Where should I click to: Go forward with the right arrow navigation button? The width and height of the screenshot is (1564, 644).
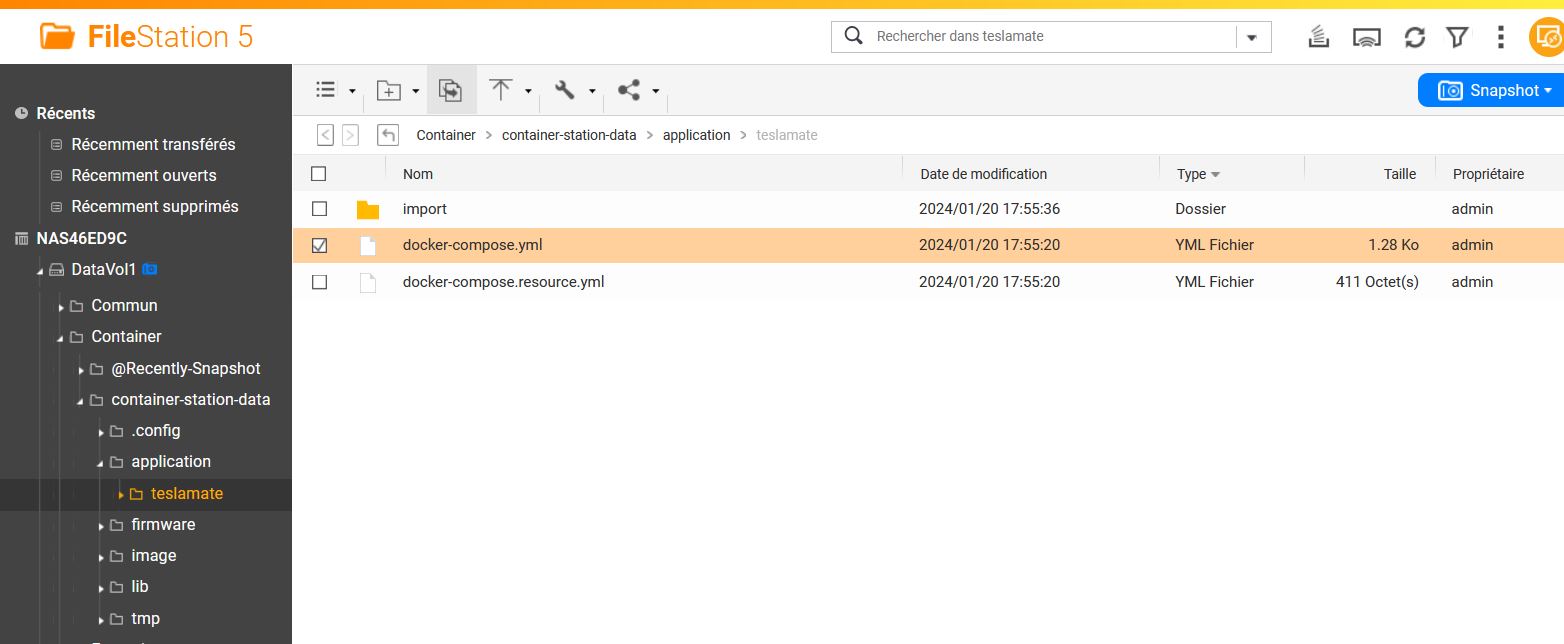(x=350, y=135)
